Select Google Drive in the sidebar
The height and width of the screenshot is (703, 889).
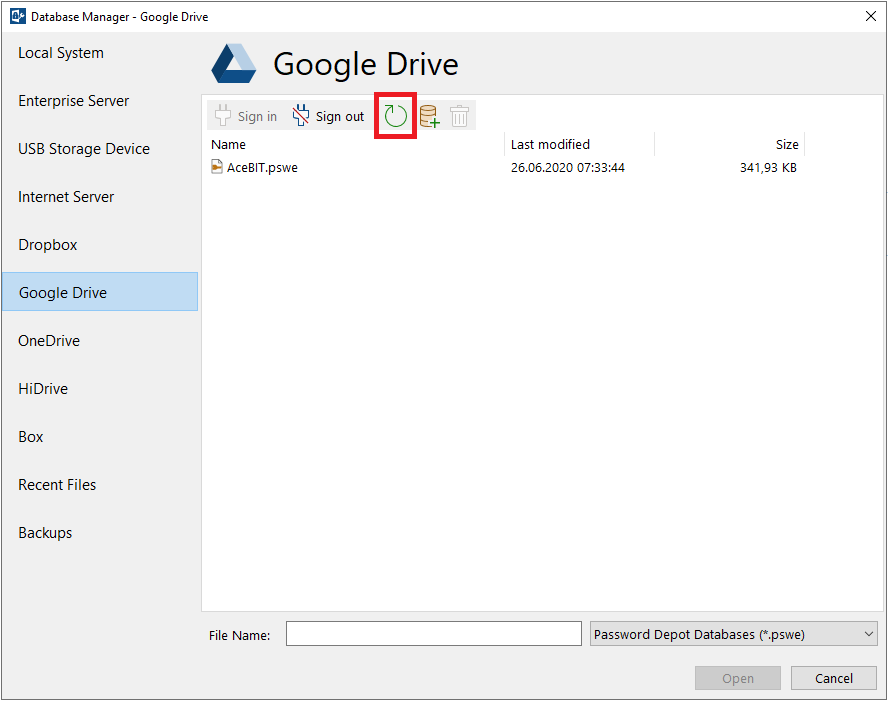pyautogui.click(x=100, y=292)
